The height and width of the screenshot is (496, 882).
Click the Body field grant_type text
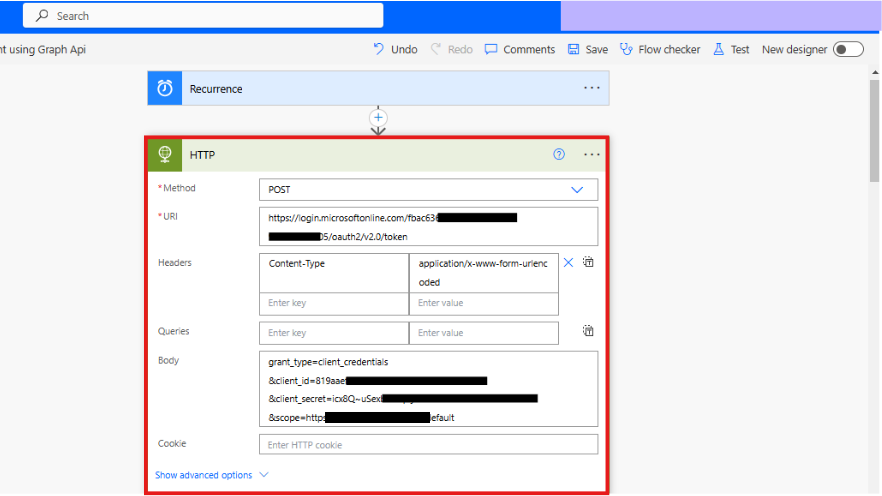[x=328, y=362]
